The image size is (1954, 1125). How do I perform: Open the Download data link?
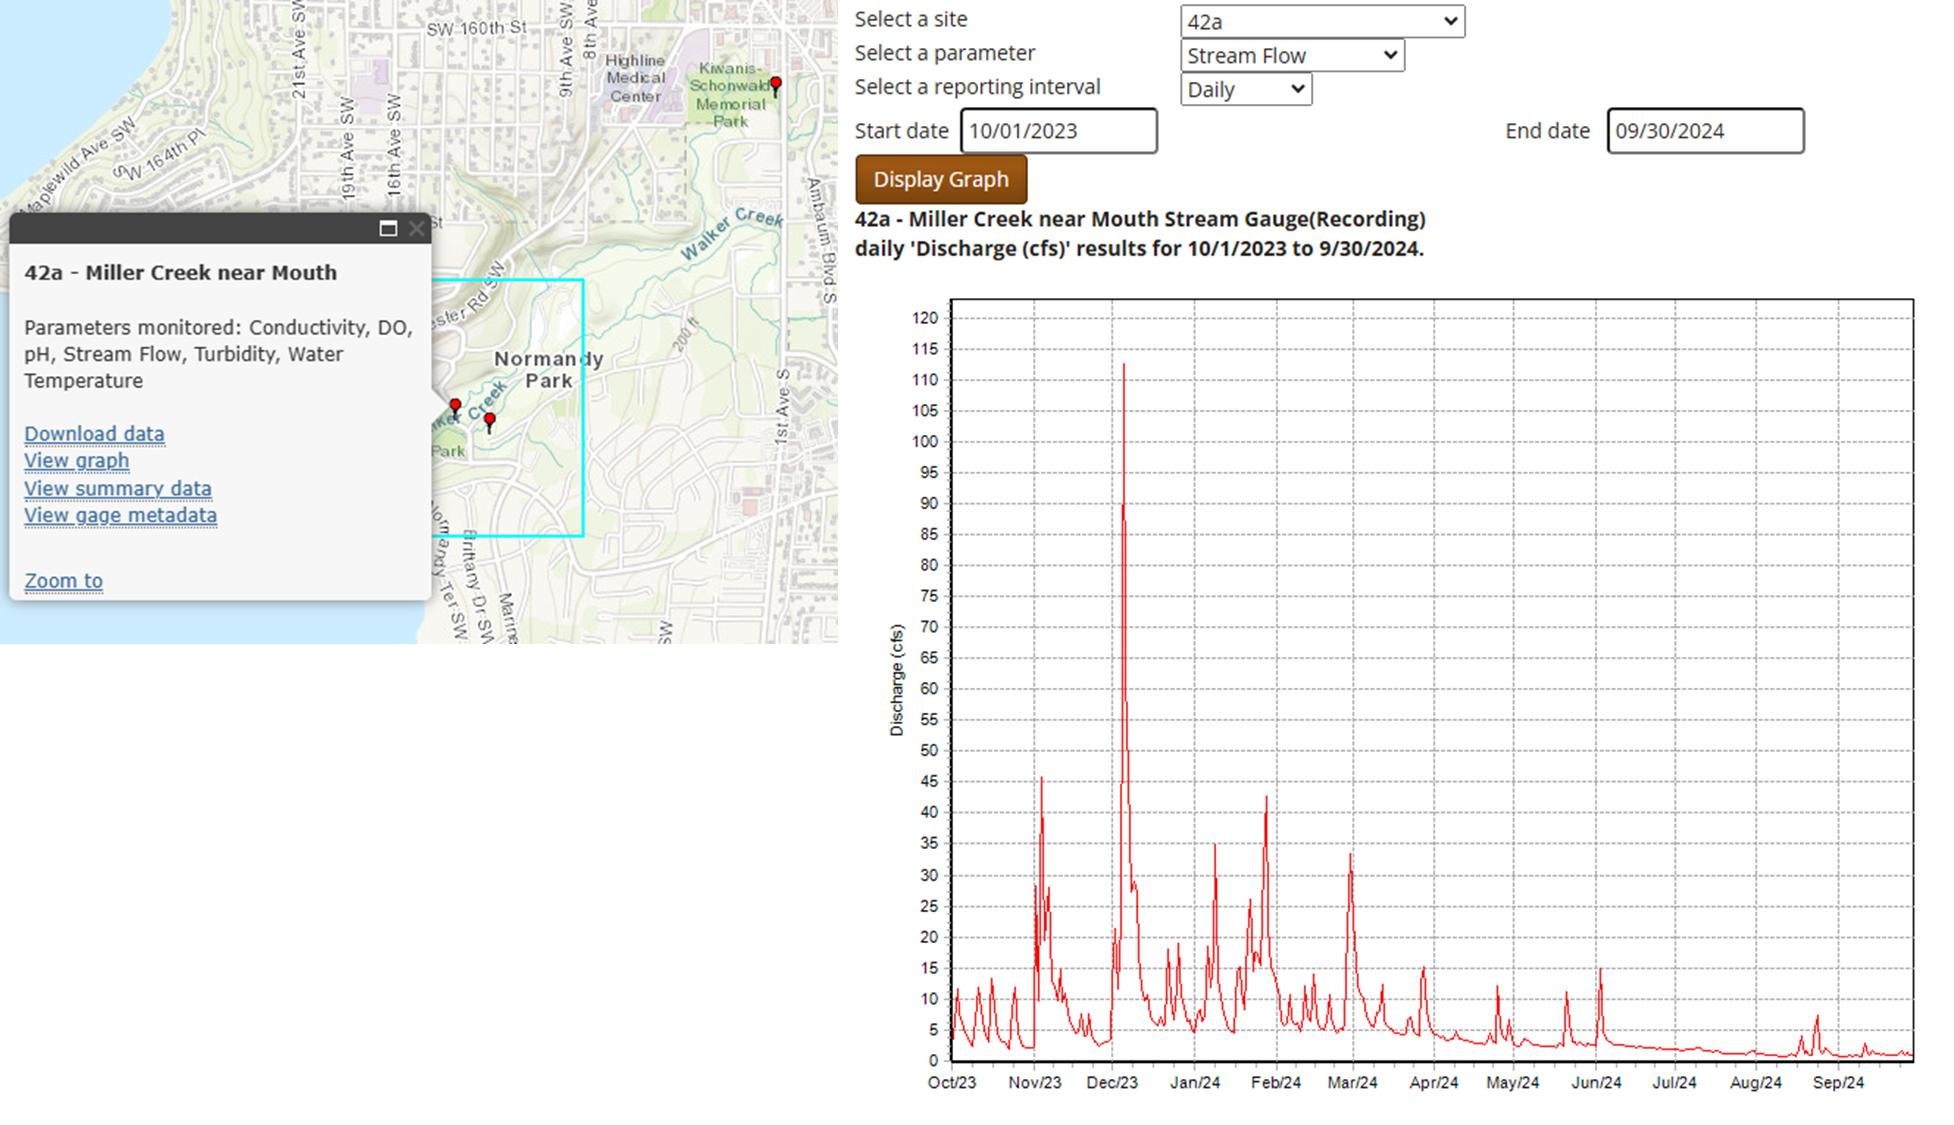pyautogui.click(x=94, y=433)
